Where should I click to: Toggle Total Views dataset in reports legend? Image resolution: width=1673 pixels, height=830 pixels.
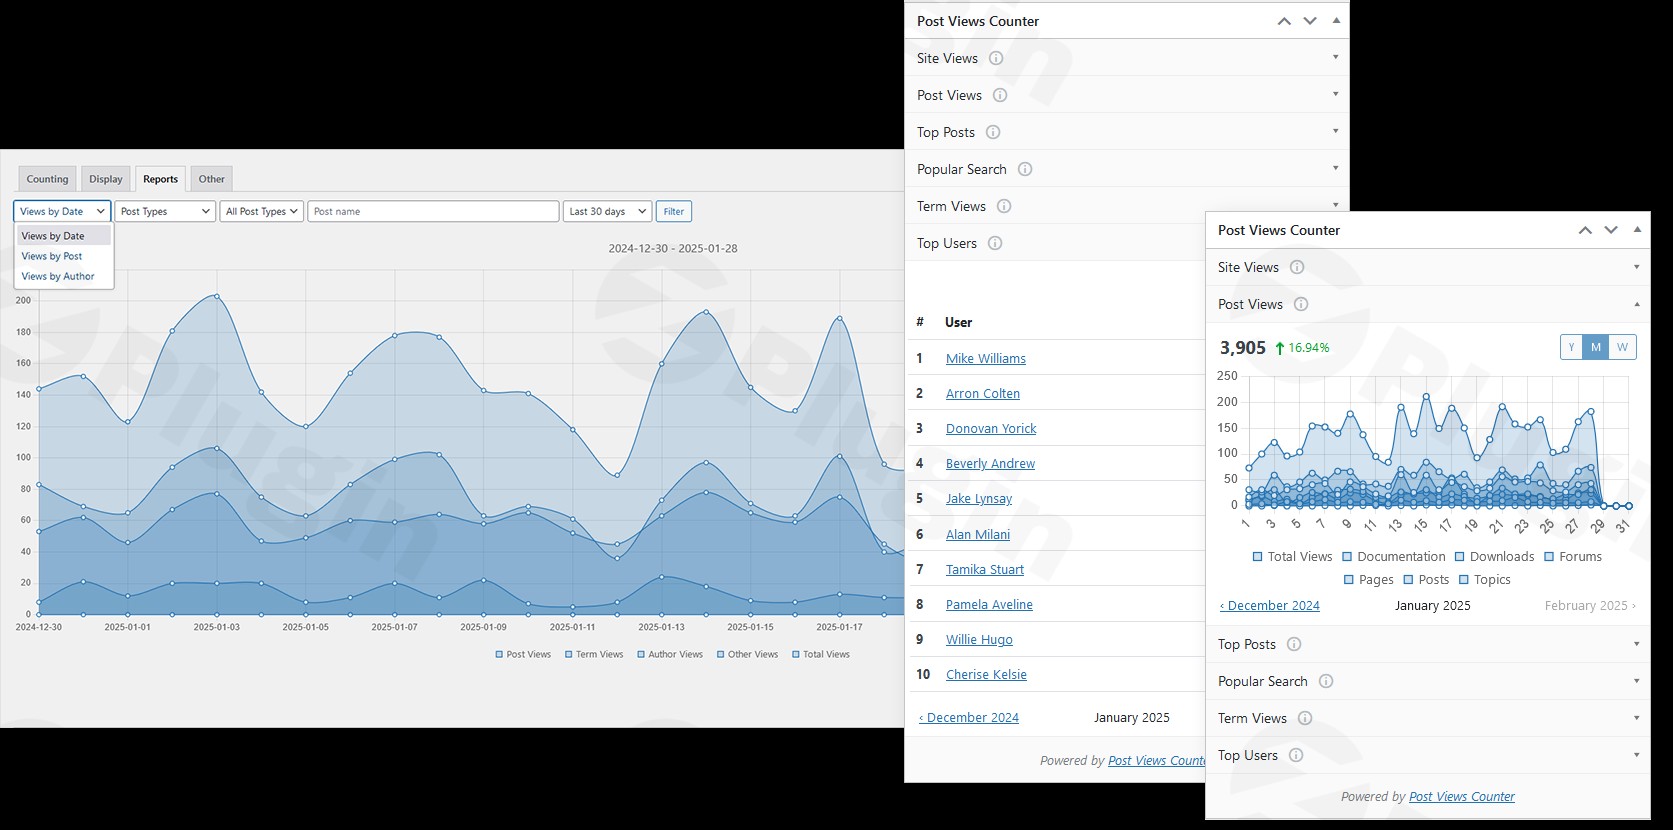point(821,654)
